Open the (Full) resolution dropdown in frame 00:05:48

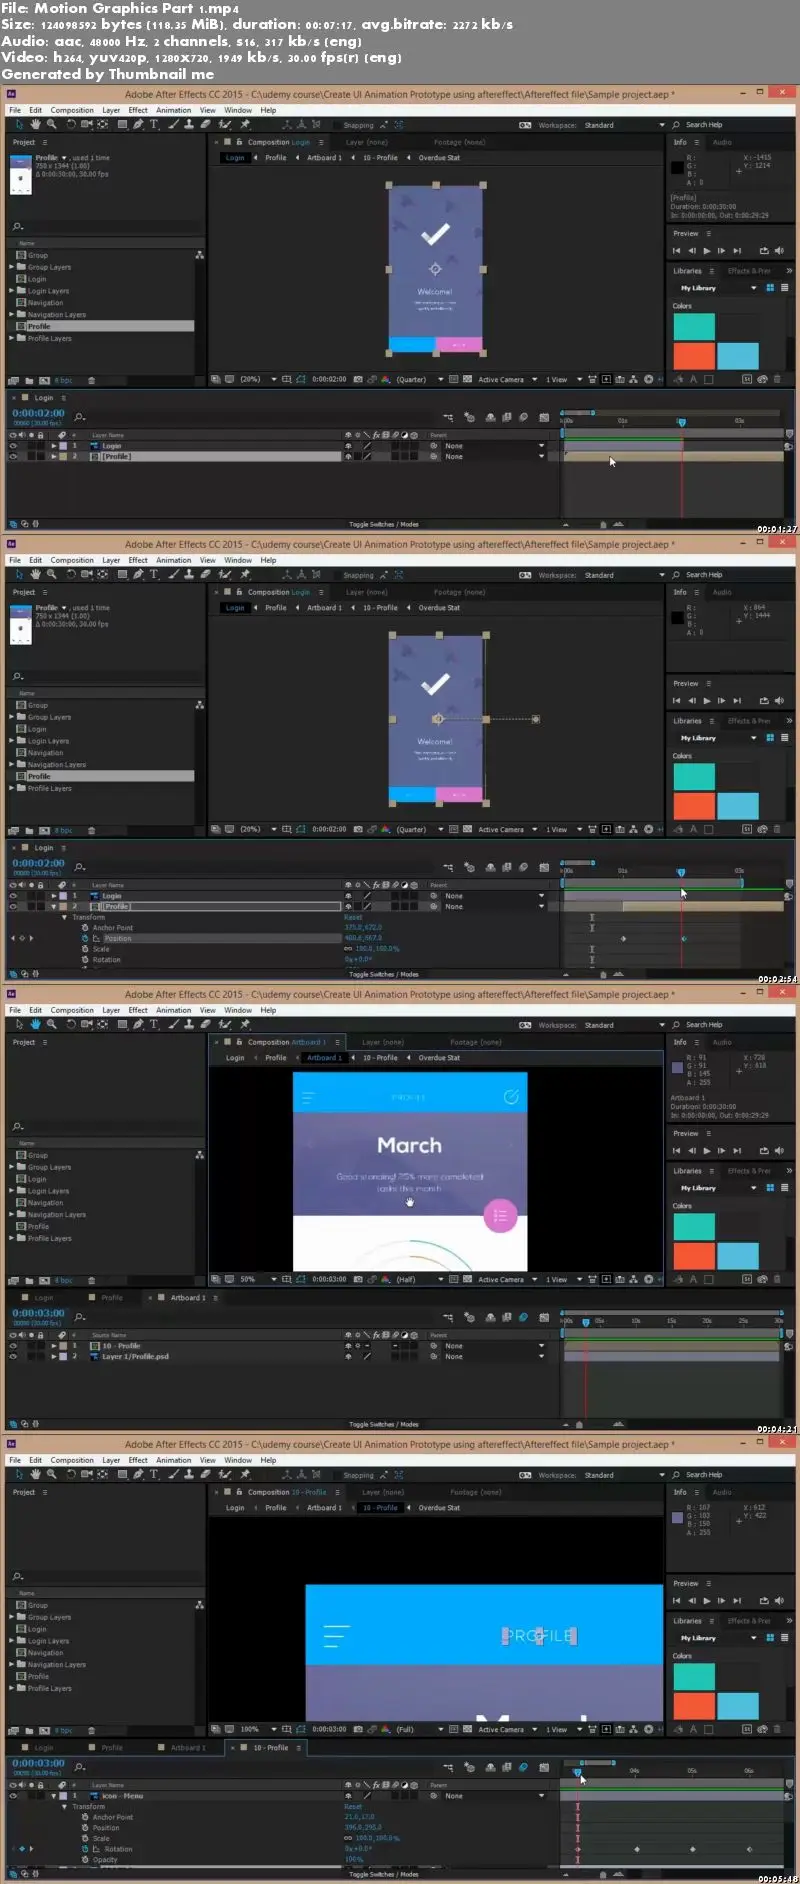419,1730
